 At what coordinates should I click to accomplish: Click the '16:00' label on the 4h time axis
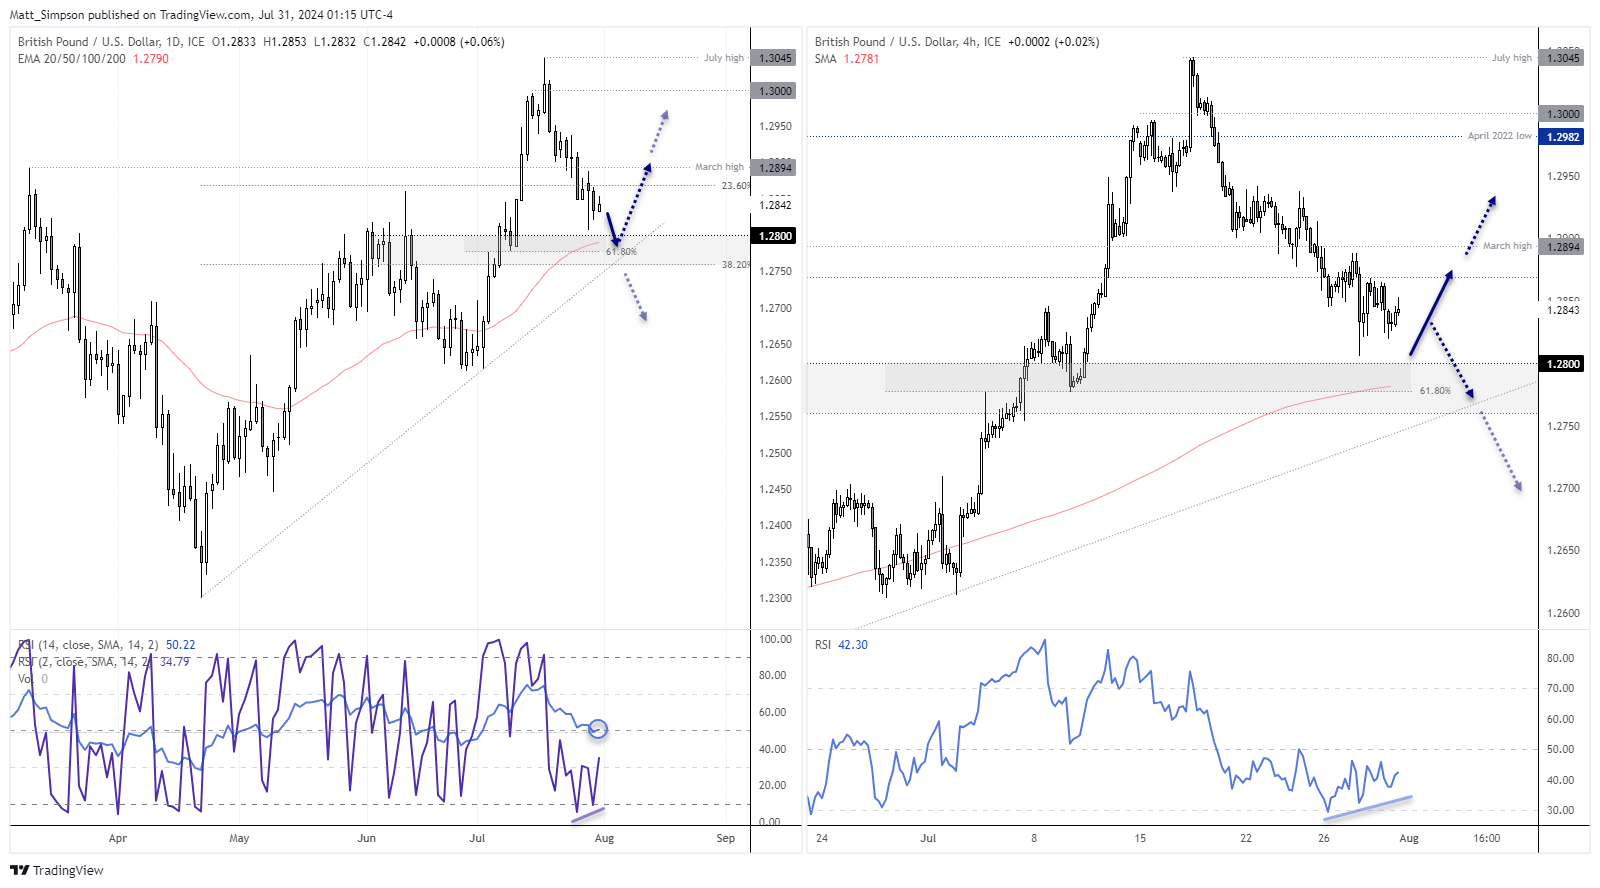(x=1486, y=838)
